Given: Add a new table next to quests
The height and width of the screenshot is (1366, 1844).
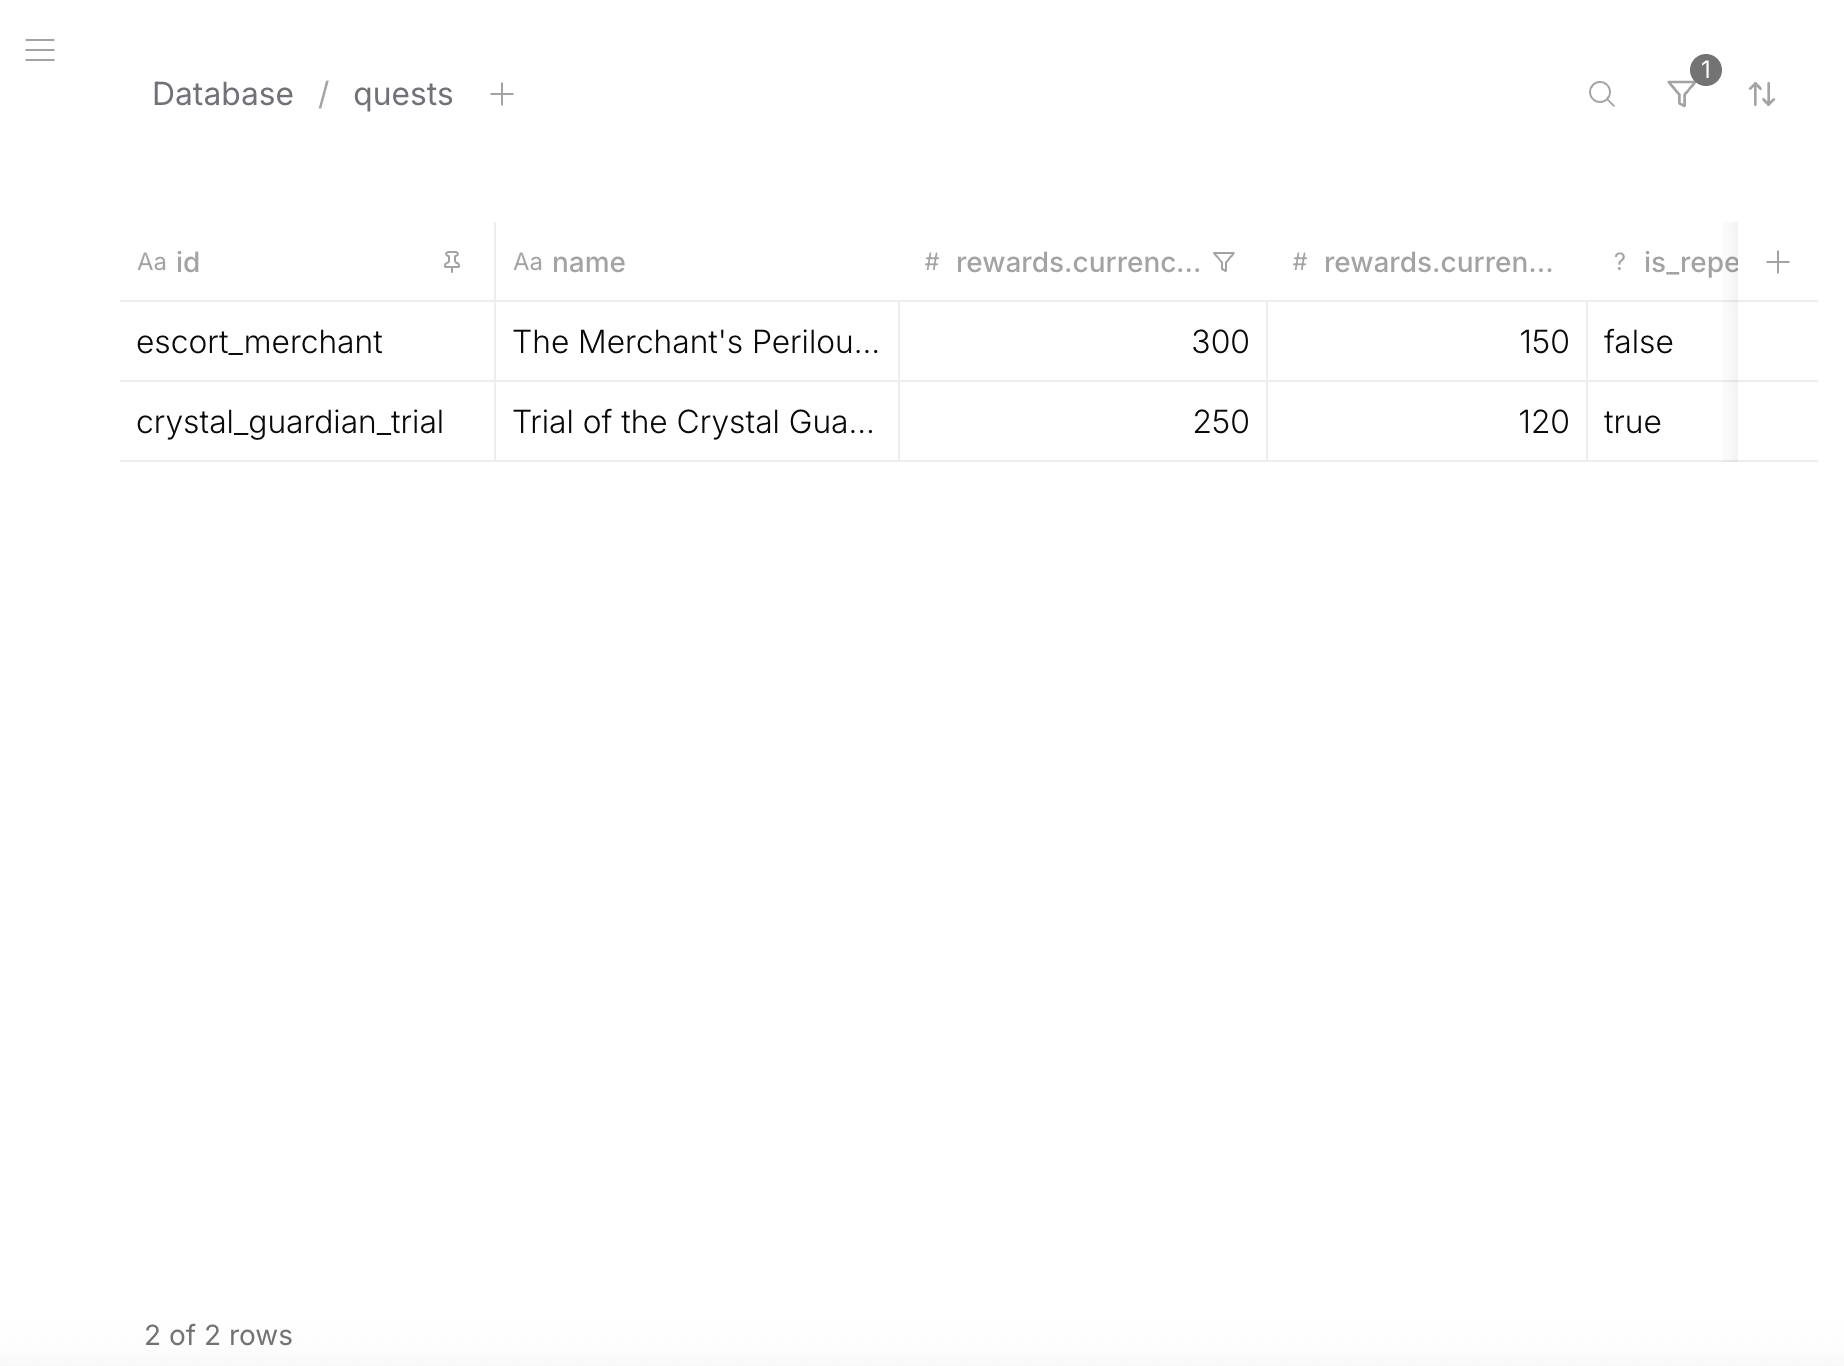Looking at the screenshot, I should 501,93.
